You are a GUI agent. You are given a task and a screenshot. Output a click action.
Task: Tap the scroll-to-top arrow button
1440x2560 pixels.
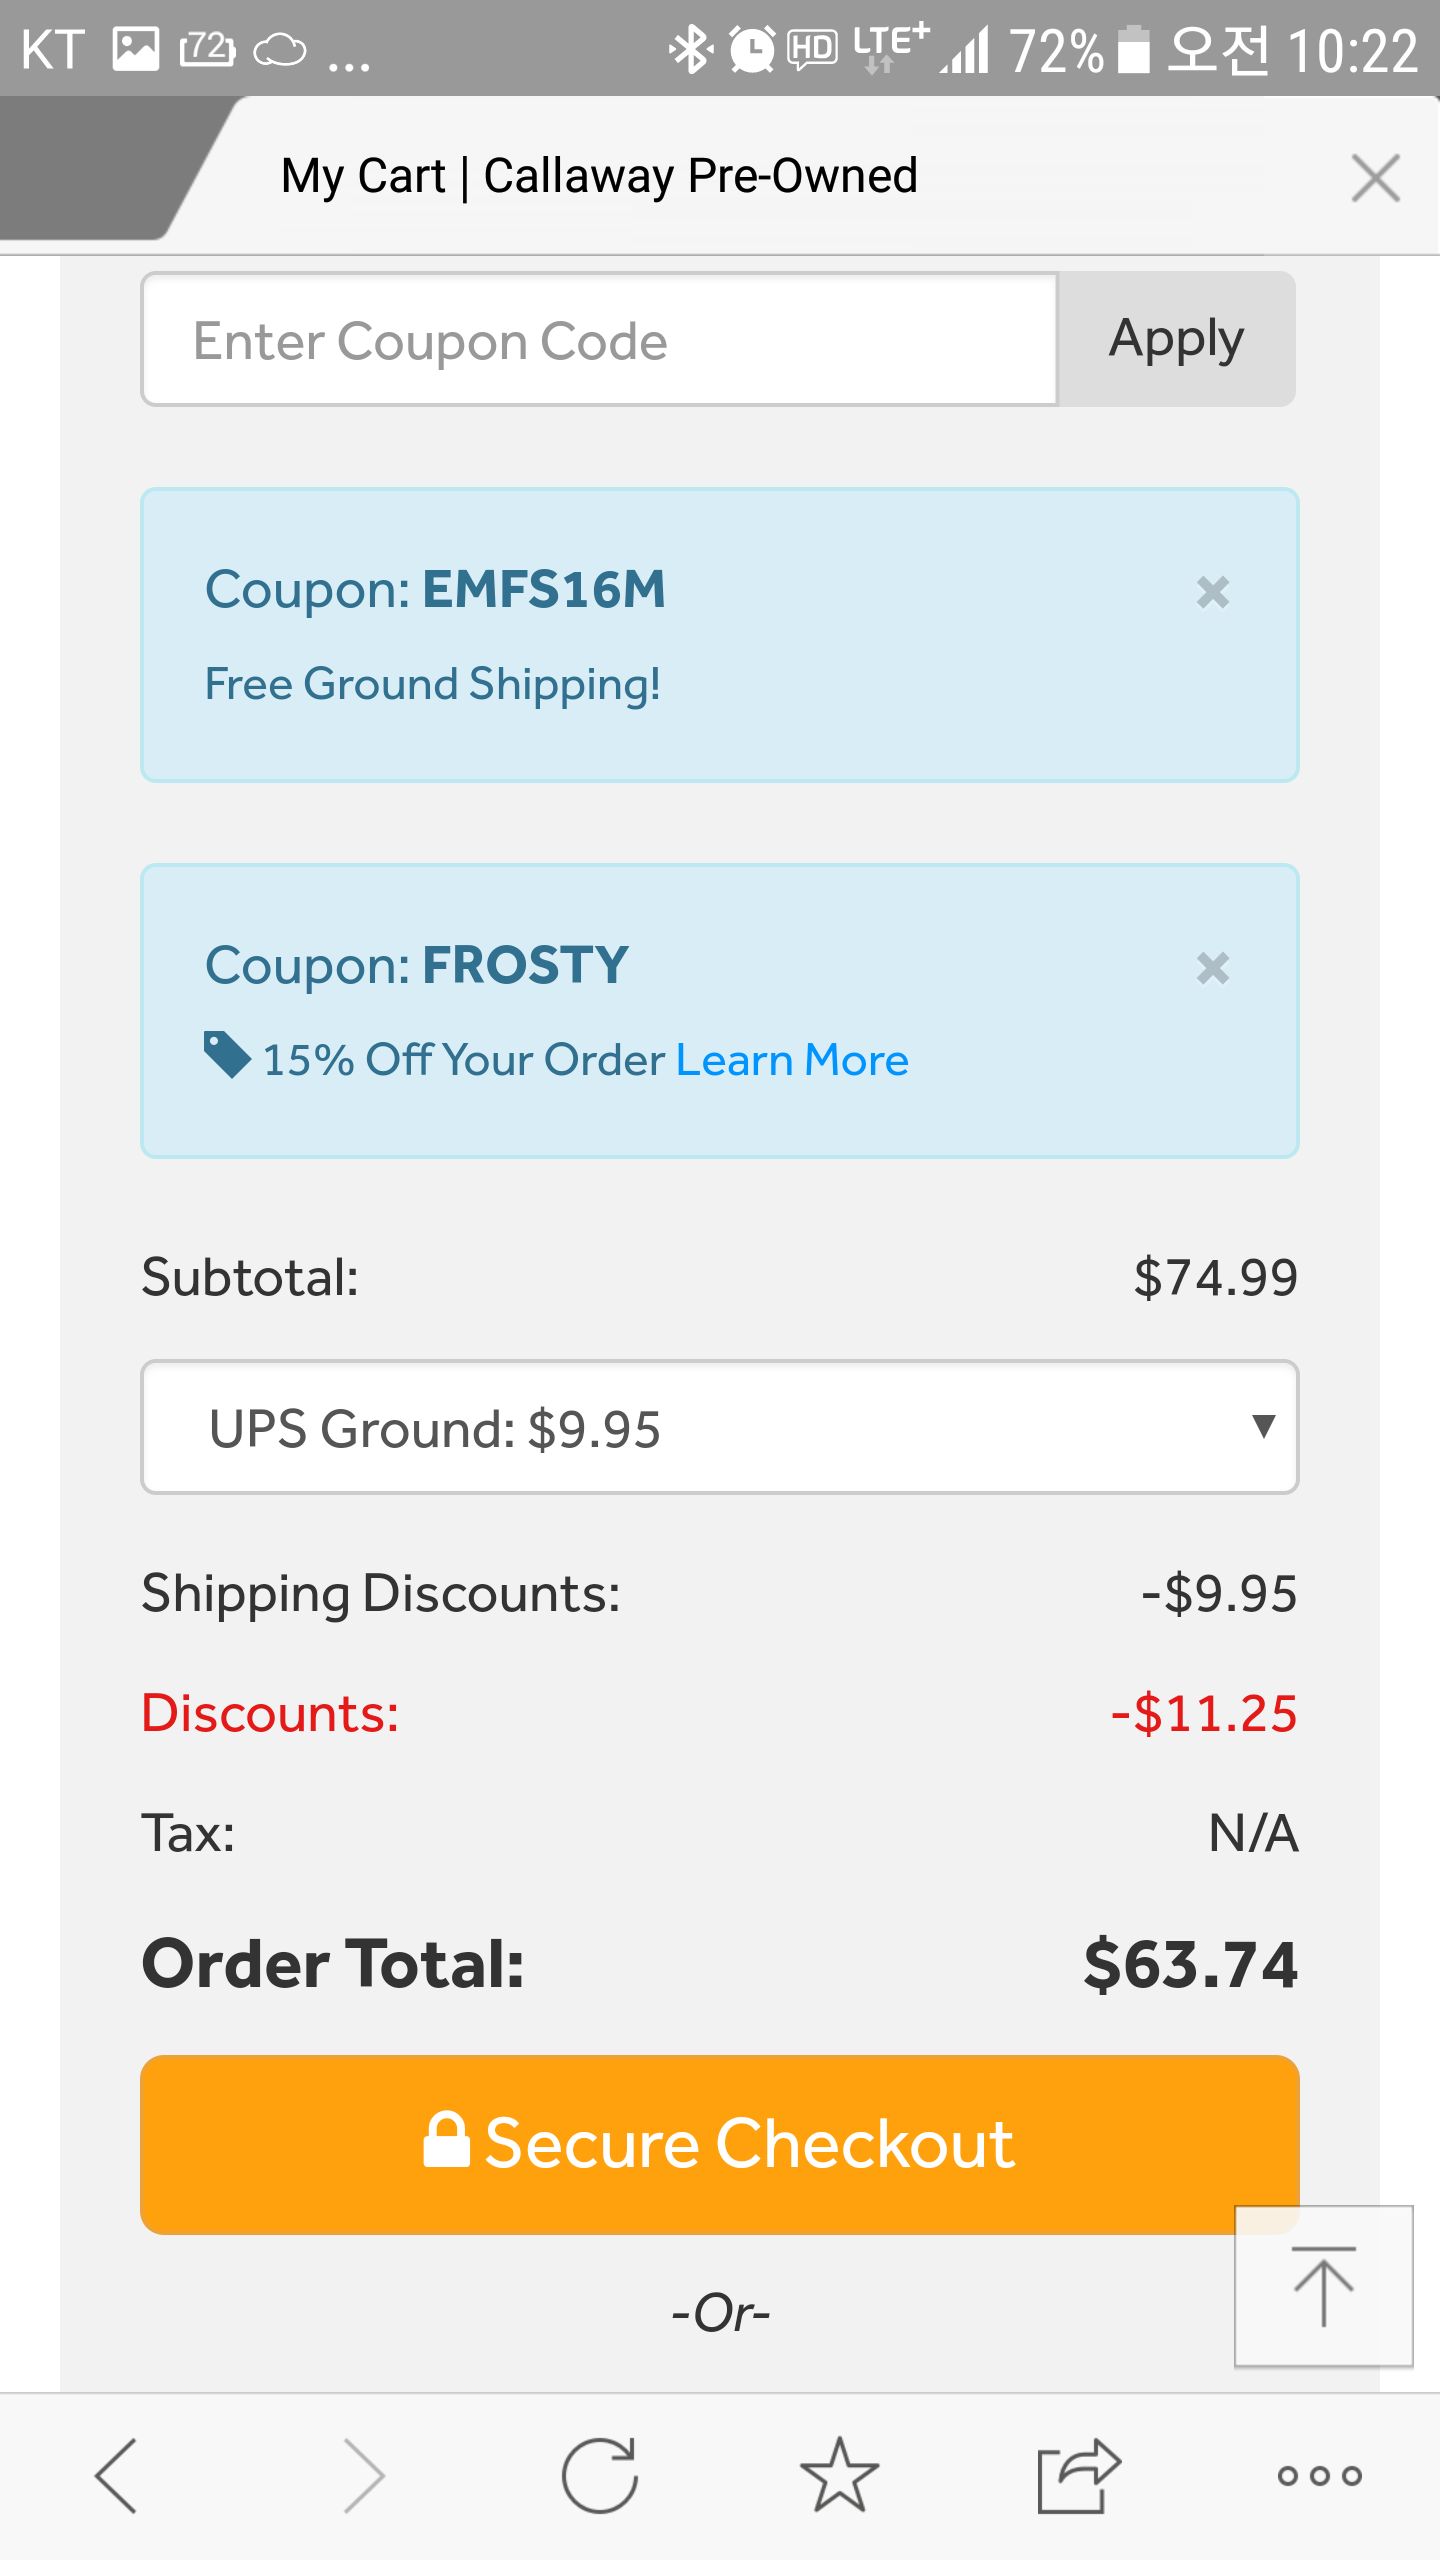[x=1323, y=2286]
